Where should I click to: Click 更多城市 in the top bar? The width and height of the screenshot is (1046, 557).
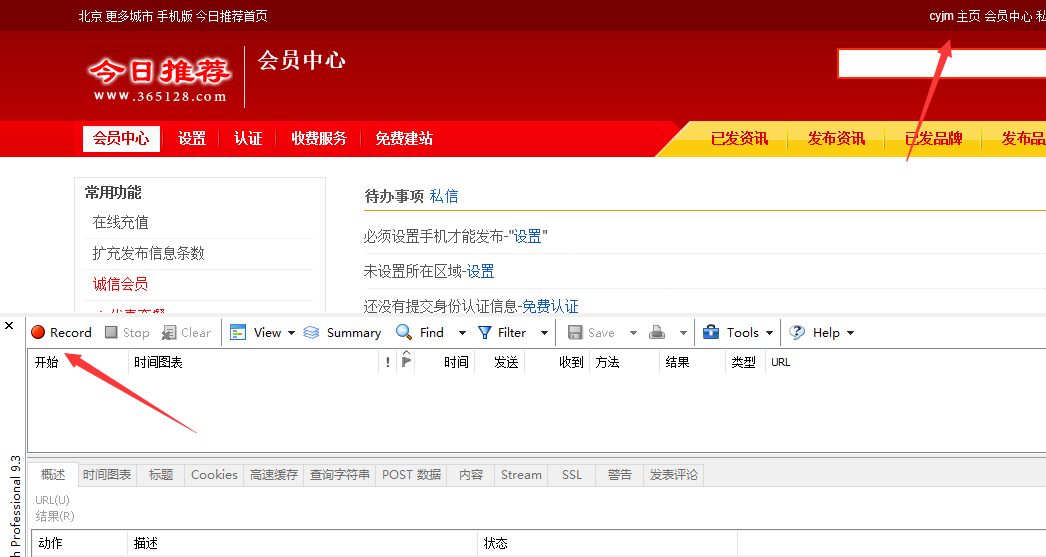129,16
